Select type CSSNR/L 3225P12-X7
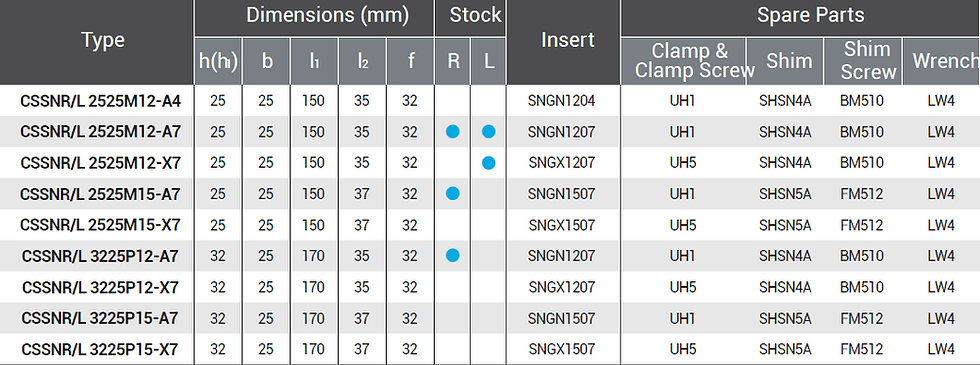980x365 pixels. tap(101, 287)
